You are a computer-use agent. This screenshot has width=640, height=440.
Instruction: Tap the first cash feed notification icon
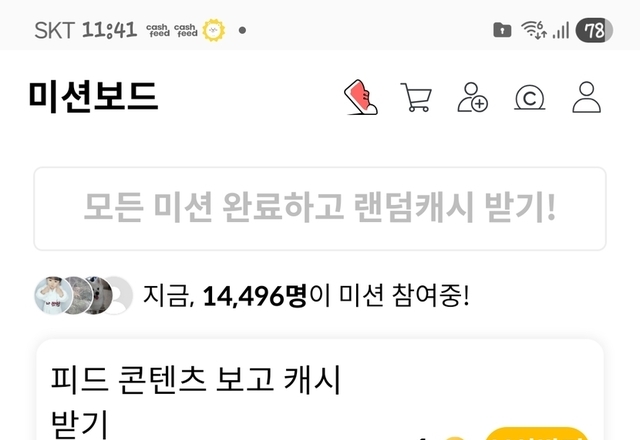158,31
